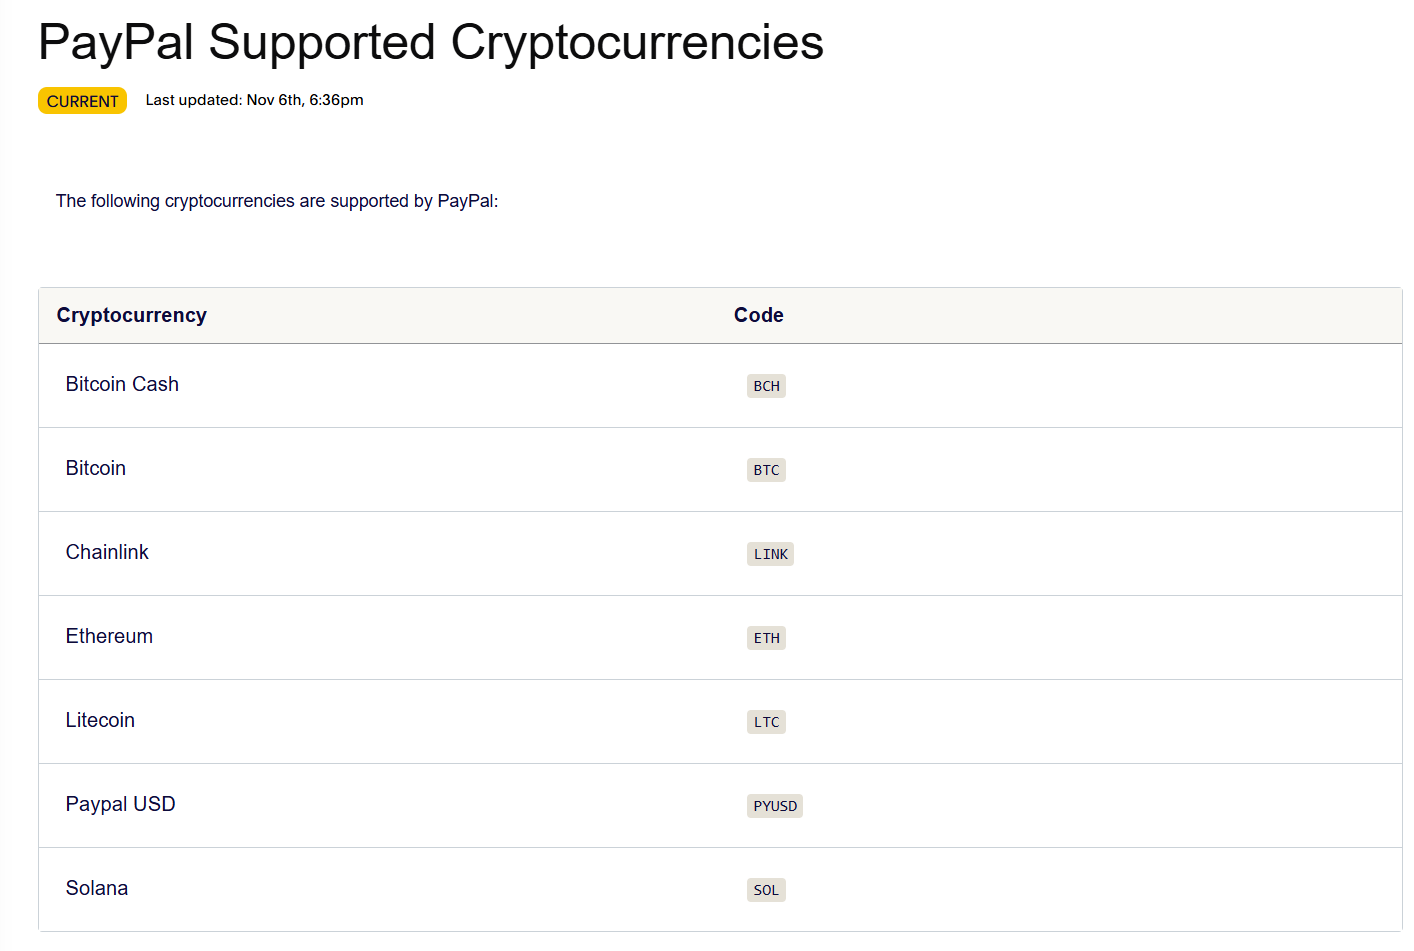Viewport: 1414px width, 951px height.
Task: Click the BCH code tag
Action: point(766,386)
